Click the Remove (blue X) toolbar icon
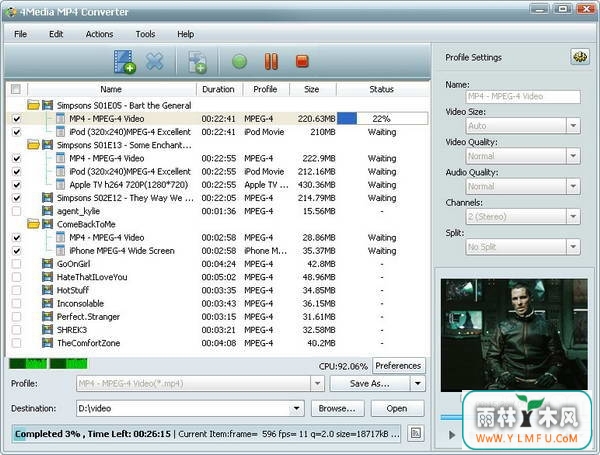Viewport: 600px width, 455px height. tap(155, 61)
